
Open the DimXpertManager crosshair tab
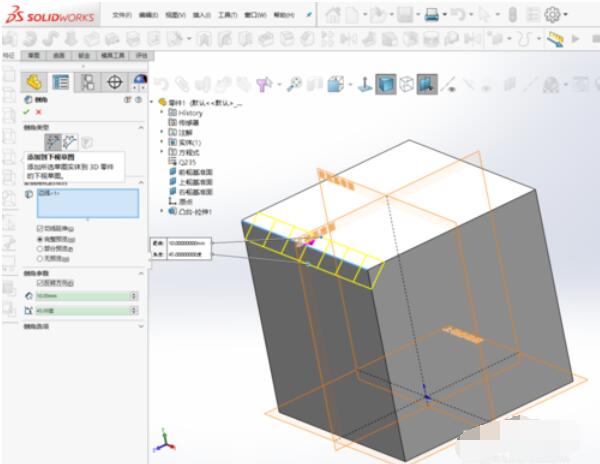click(115, 82)
